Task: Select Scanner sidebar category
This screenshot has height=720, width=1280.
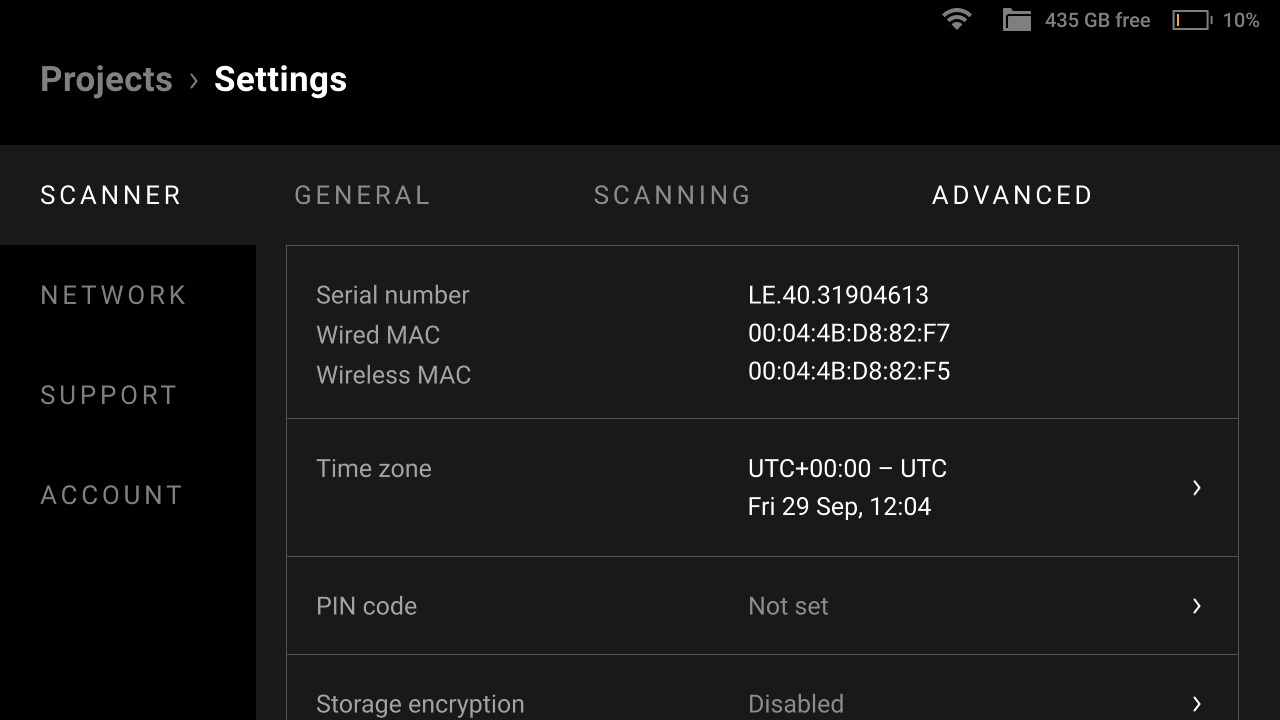Action: pyautogui.click(x=110, y=195)
